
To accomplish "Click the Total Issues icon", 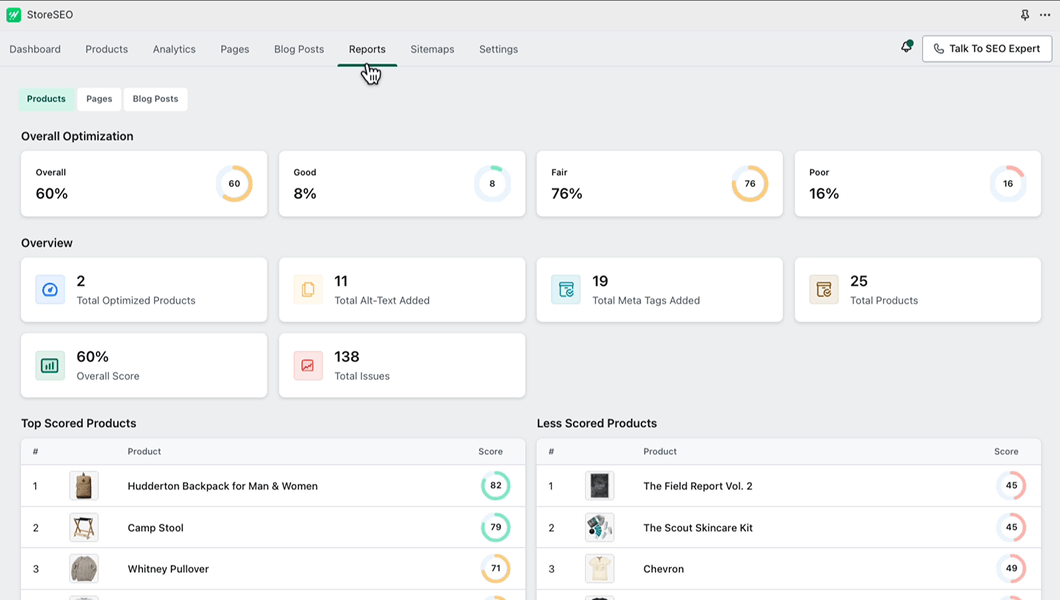I will point(308,365).
